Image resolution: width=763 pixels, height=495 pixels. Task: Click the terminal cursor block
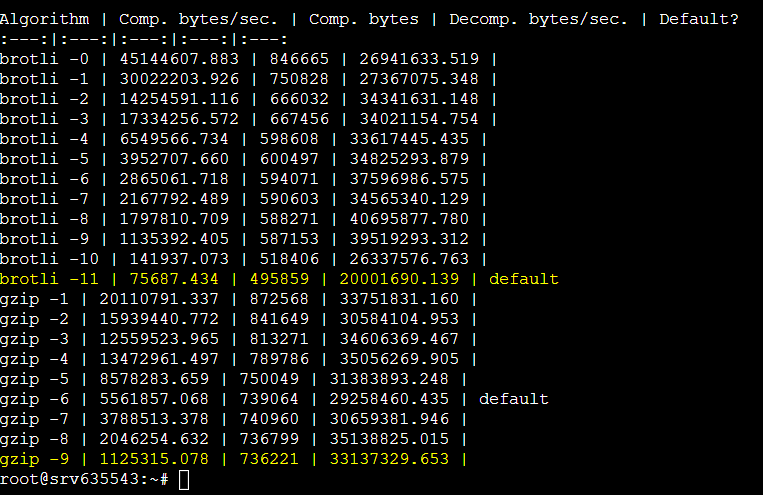[184, 480]
